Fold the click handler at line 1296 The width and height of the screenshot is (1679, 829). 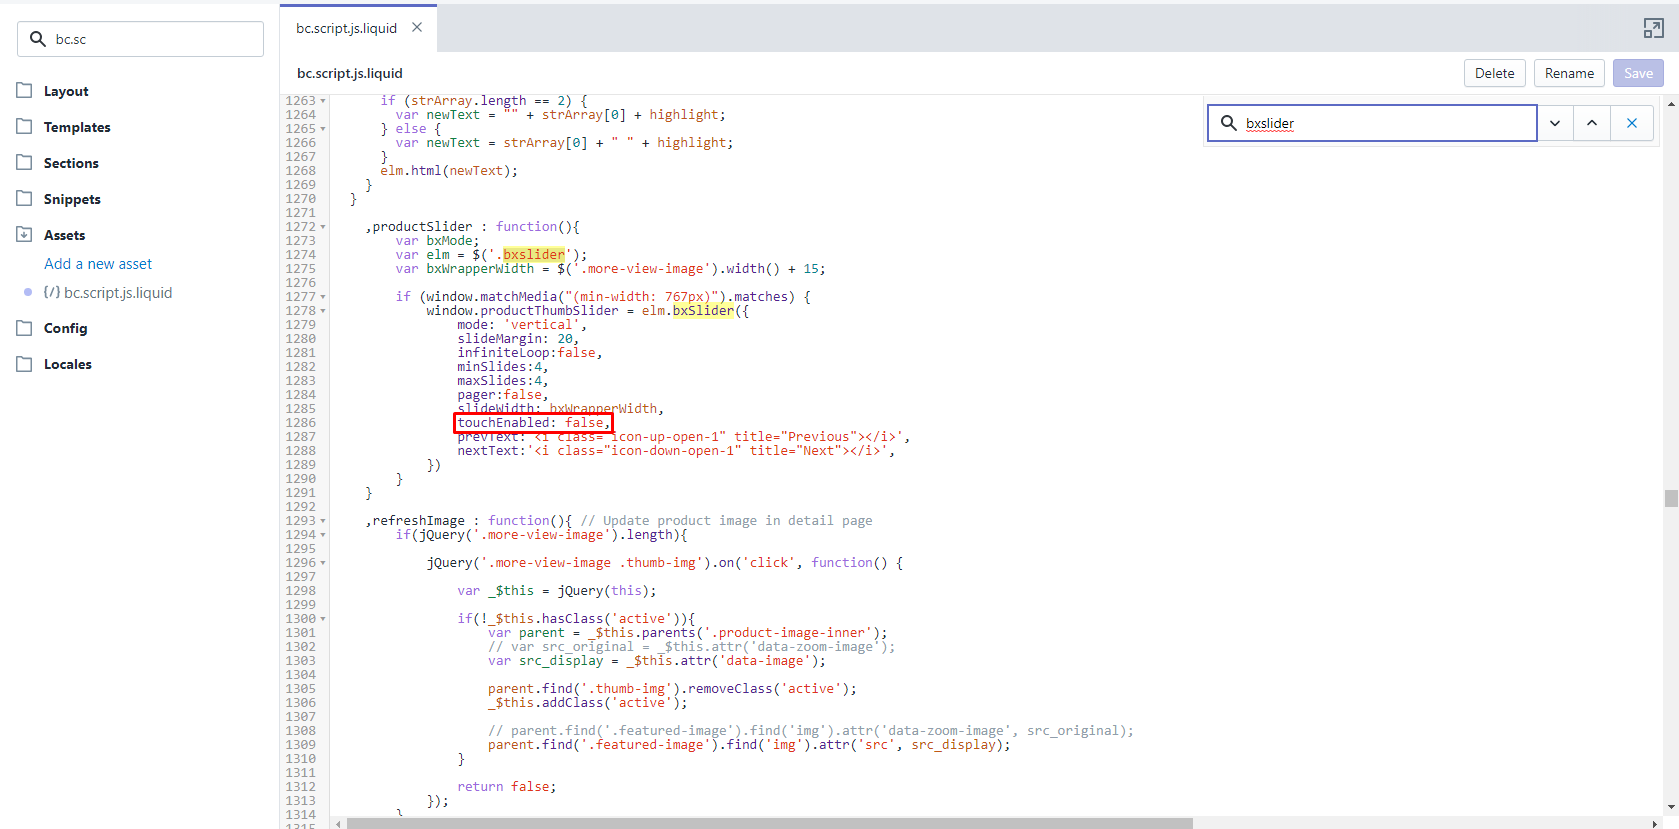coord(323,563)
